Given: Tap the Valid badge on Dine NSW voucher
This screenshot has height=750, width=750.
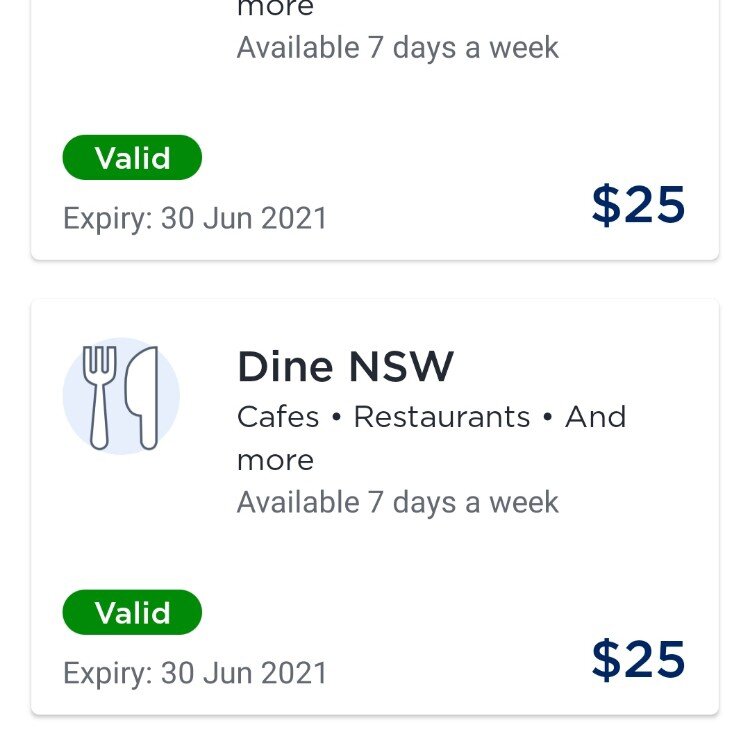Looking at the screenshot, I should point(132,613).
